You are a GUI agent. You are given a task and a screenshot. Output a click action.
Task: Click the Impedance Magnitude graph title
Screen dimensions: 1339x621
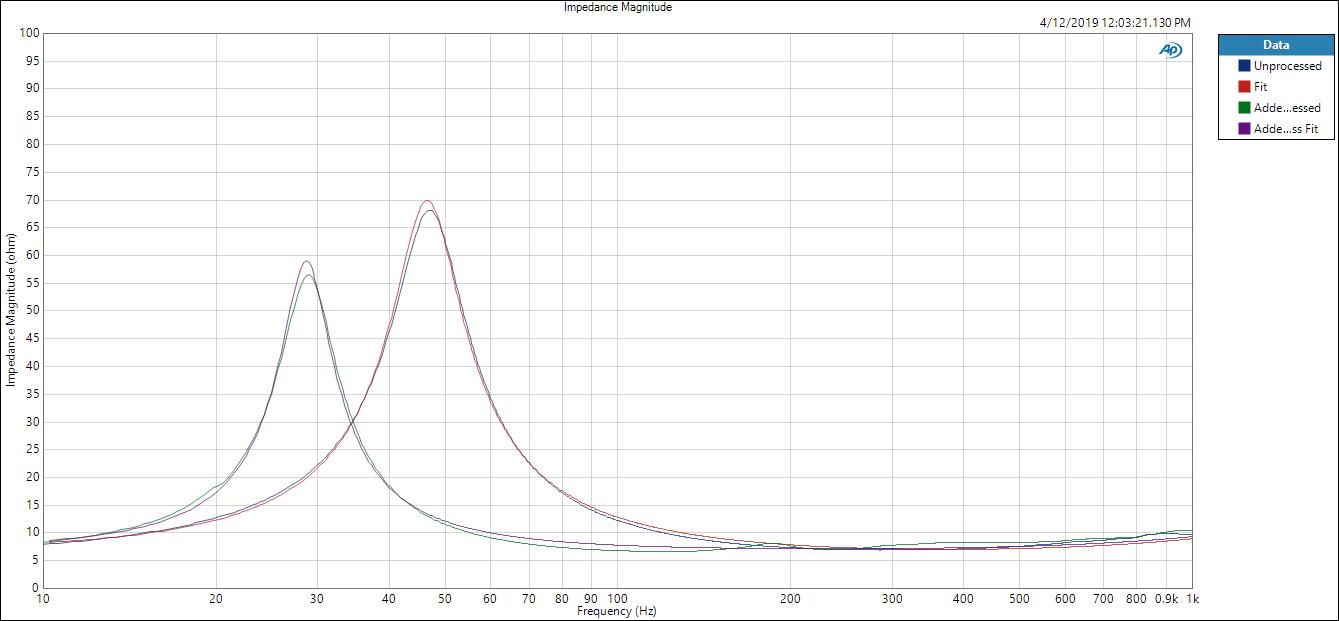tap(618, 7)
